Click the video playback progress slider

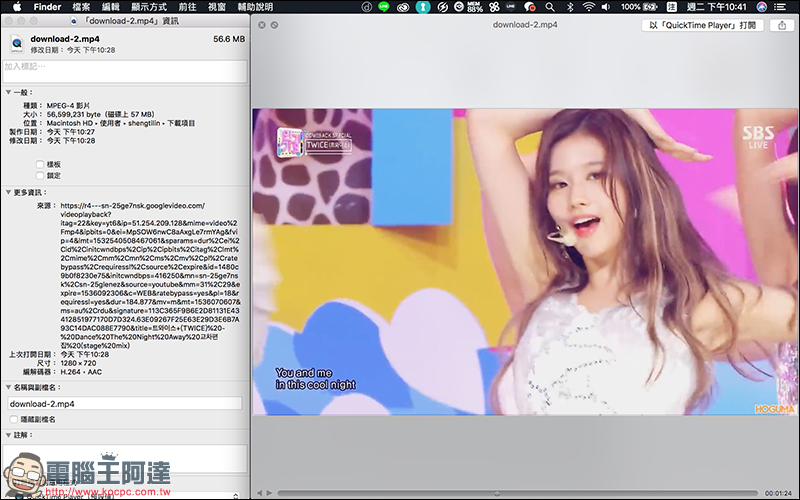(x=517, y=493)
